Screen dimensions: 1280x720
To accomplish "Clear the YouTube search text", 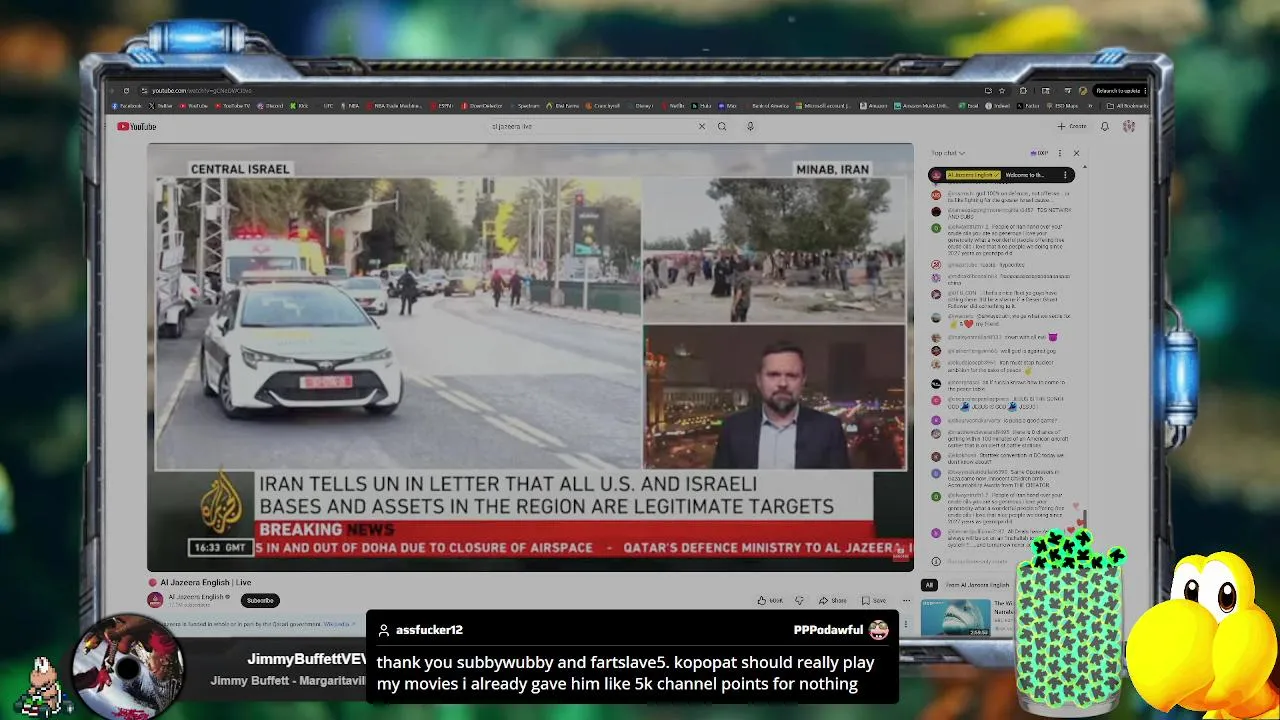I will [x=702, y=126].
